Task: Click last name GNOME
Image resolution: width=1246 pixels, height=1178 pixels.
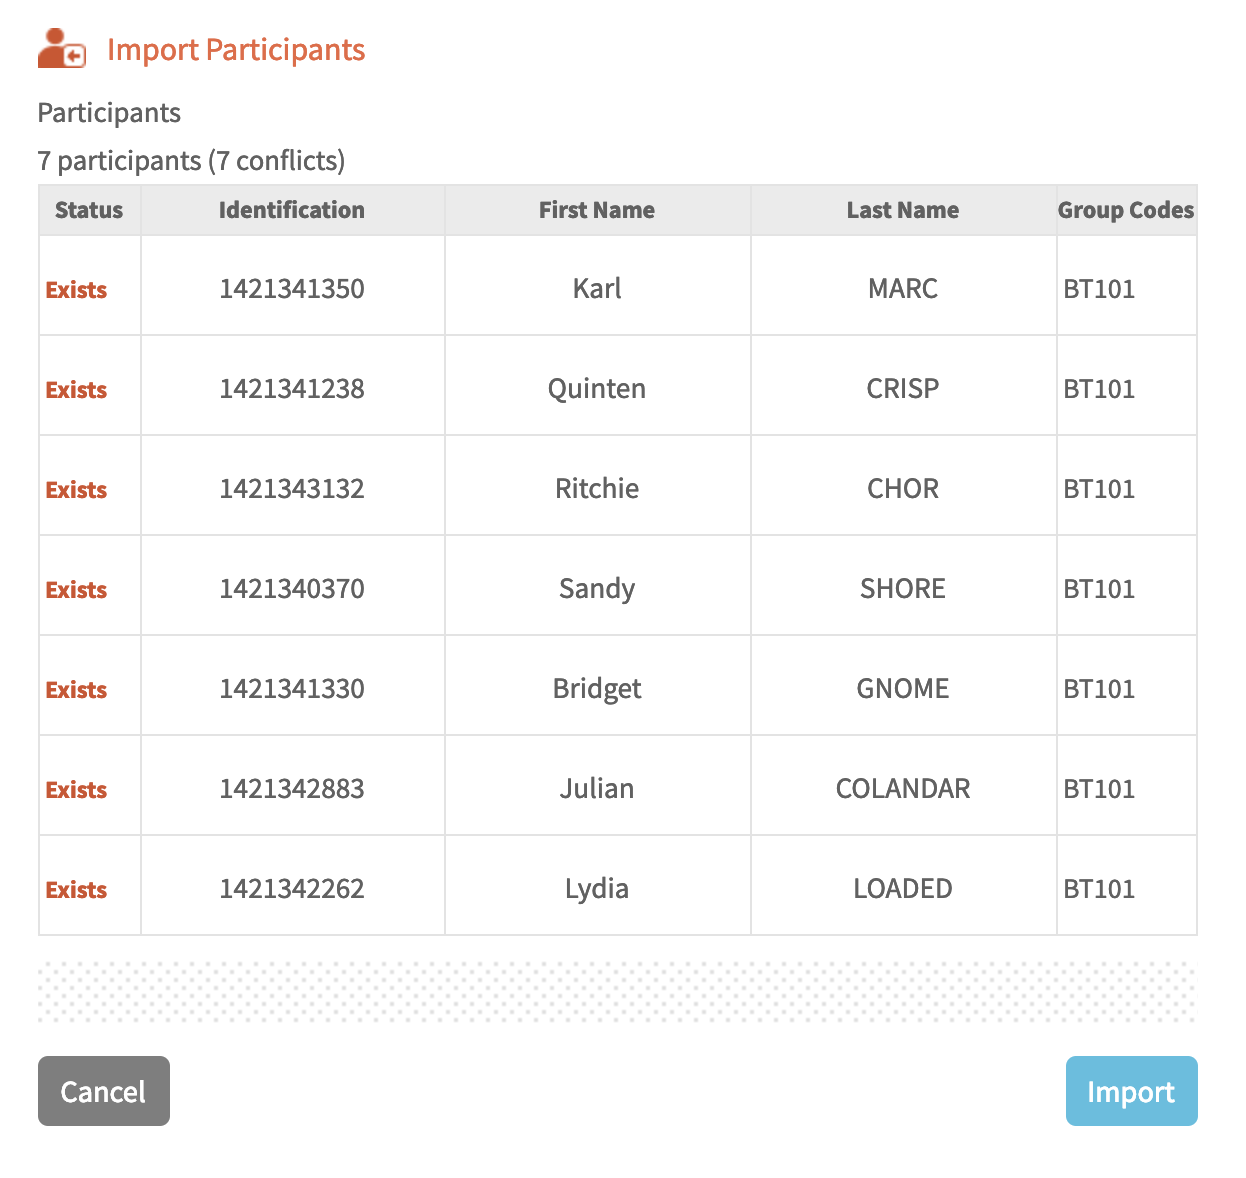Action: [903, 689]
